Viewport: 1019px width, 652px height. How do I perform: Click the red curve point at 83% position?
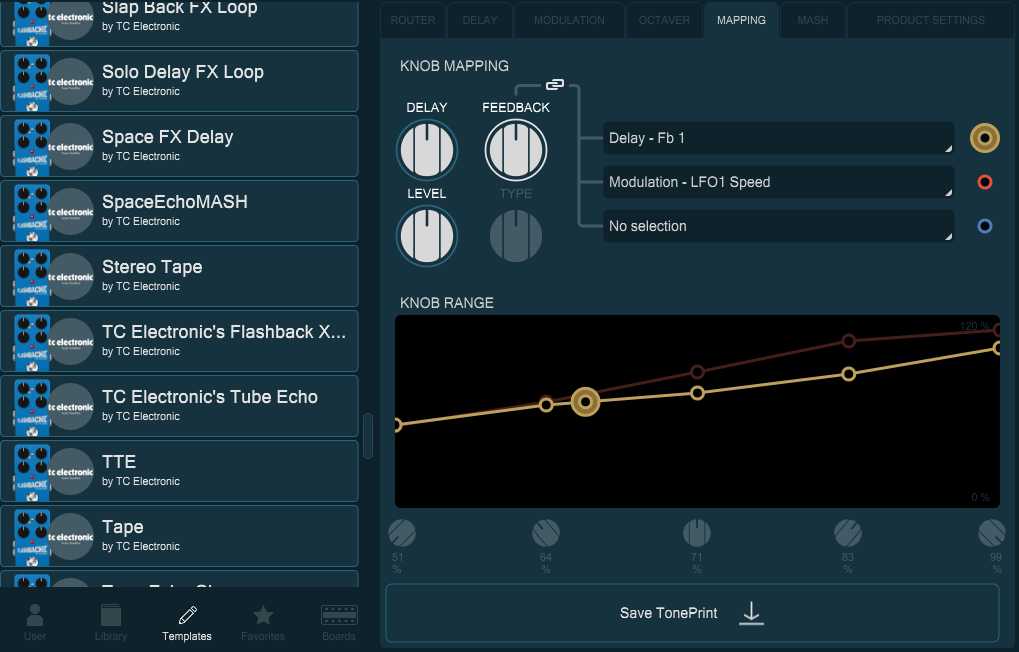pos(848,341)
